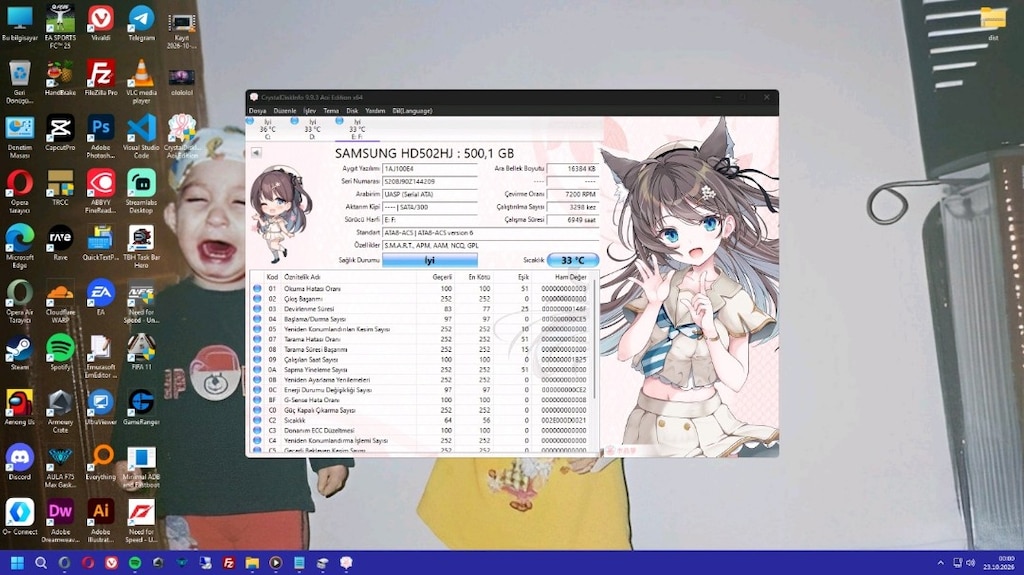Viewport: 1024px width, 575px height.
Task: Show hidden system tray icons
Action: (940, 563)
